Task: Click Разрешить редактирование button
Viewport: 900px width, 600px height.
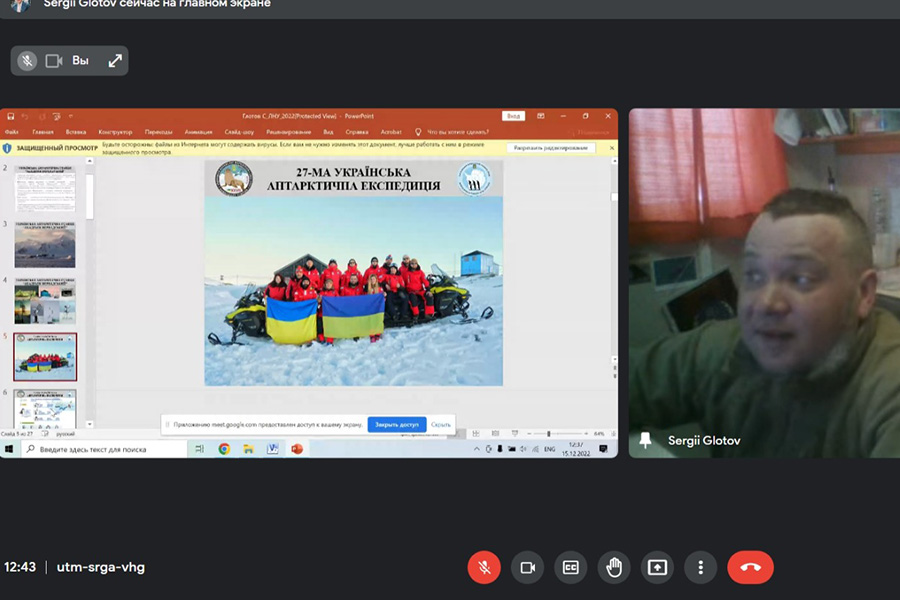Action: click(x=551, y=148)
